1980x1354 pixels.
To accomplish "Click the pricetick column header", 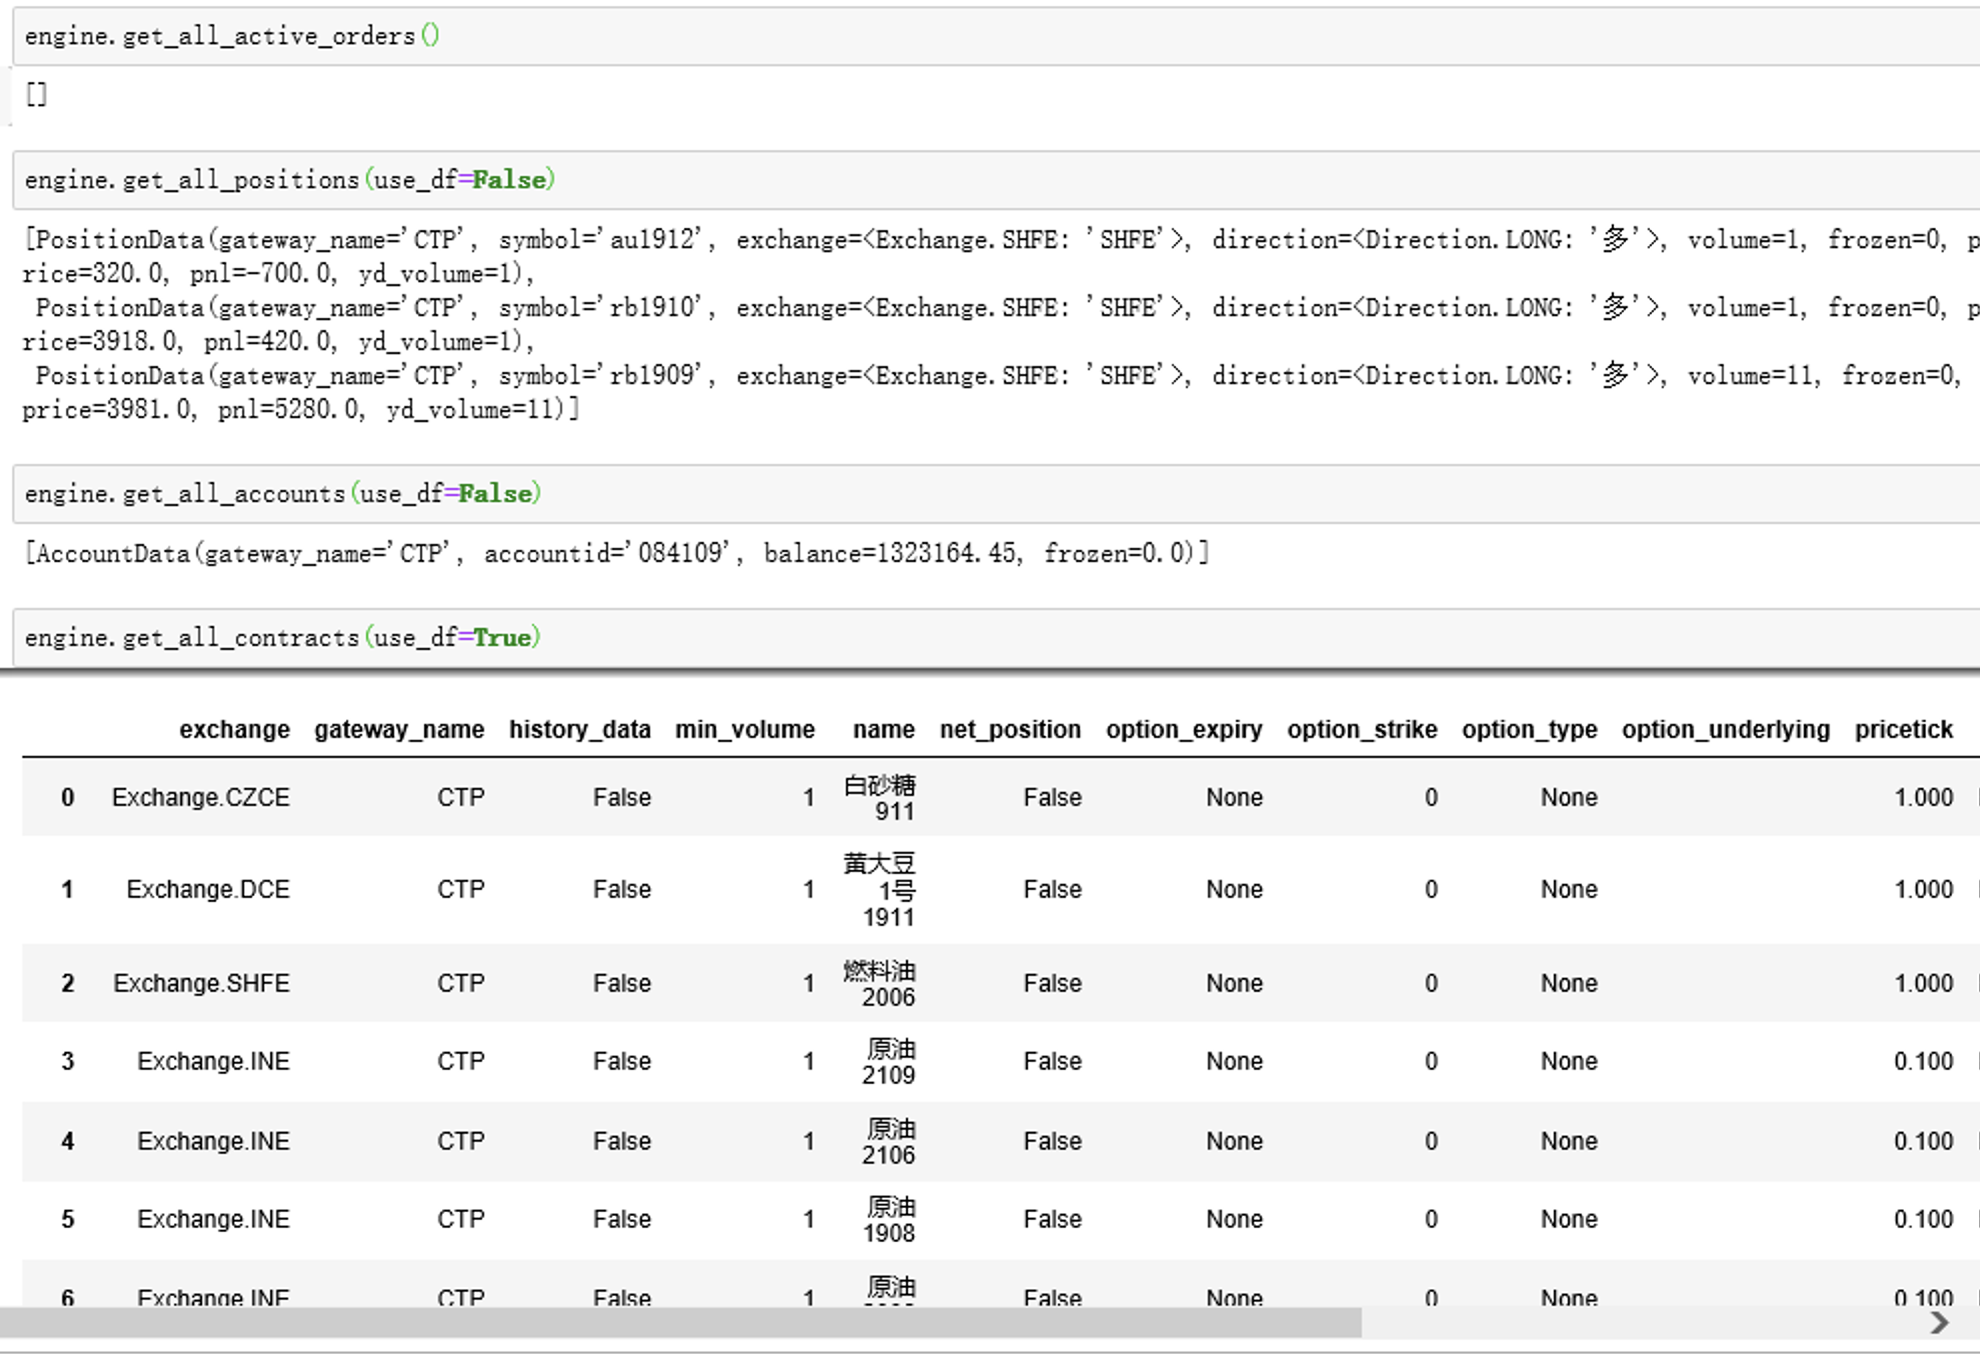I will coord(1903,729).
